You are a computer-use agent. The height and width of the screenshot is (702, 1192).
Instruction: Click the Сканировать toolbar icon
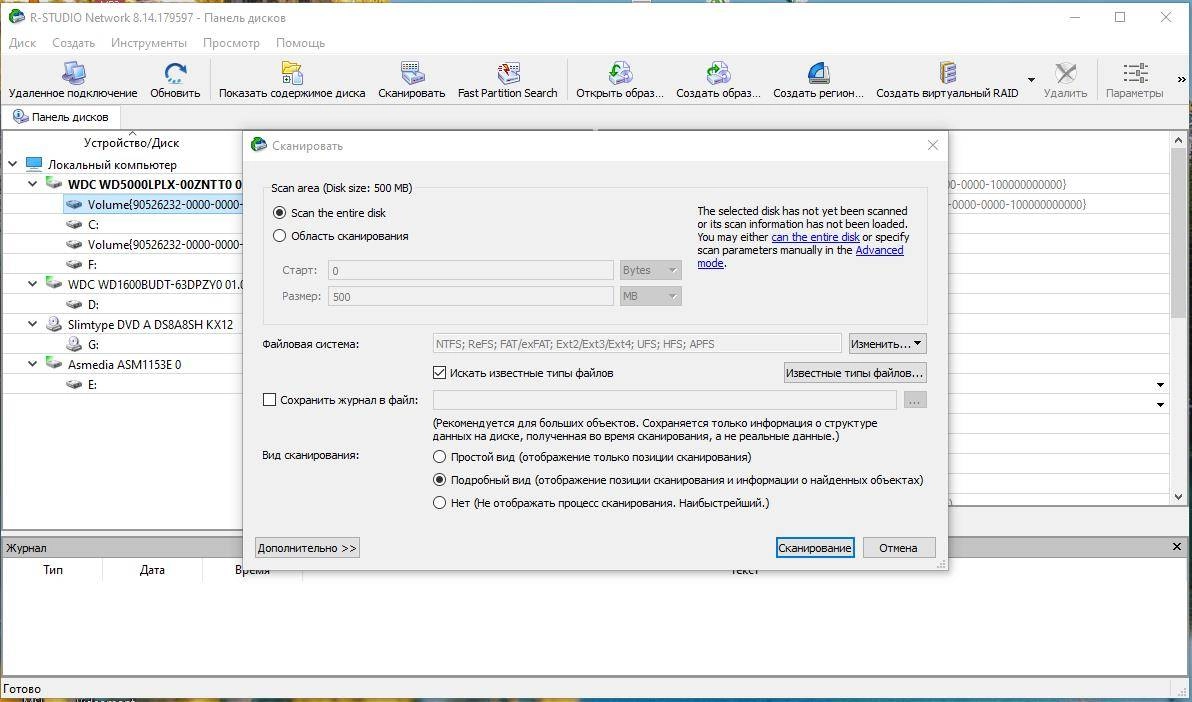(x=411, y=74)
